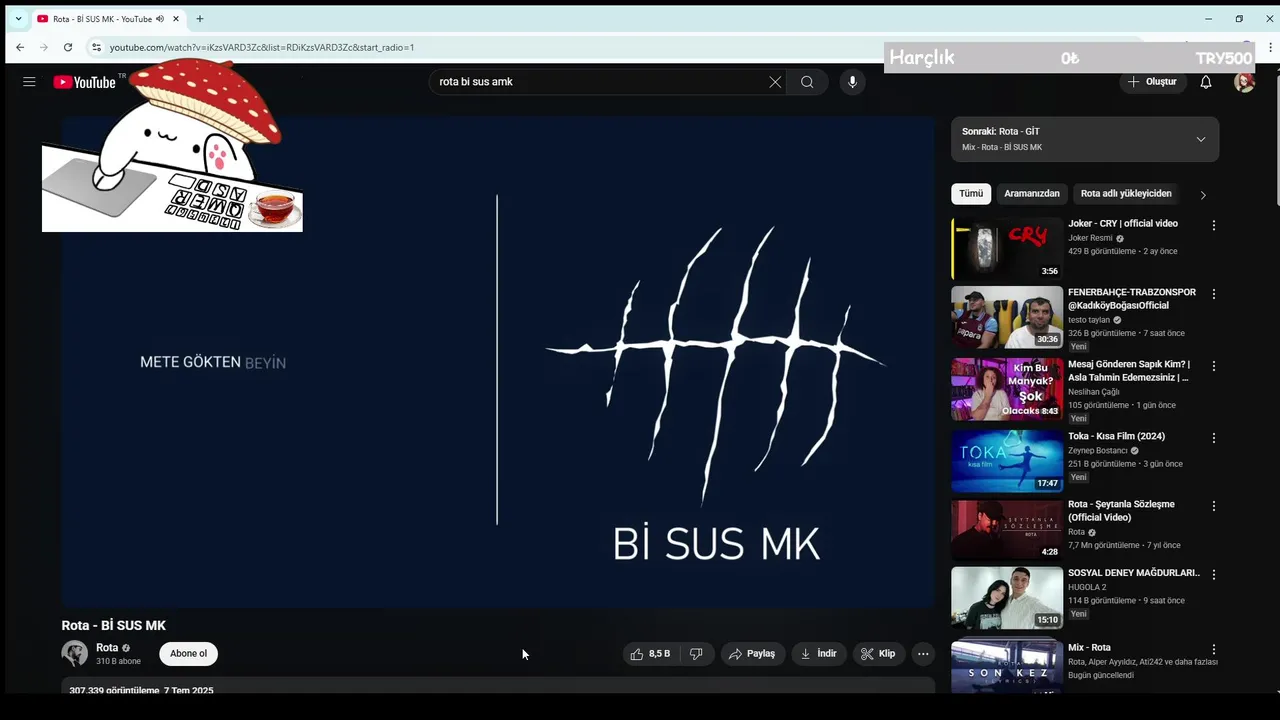Click the browser address bar URL
The height and width of the screenshot is (720, 1280).
(x=262, y=47)
